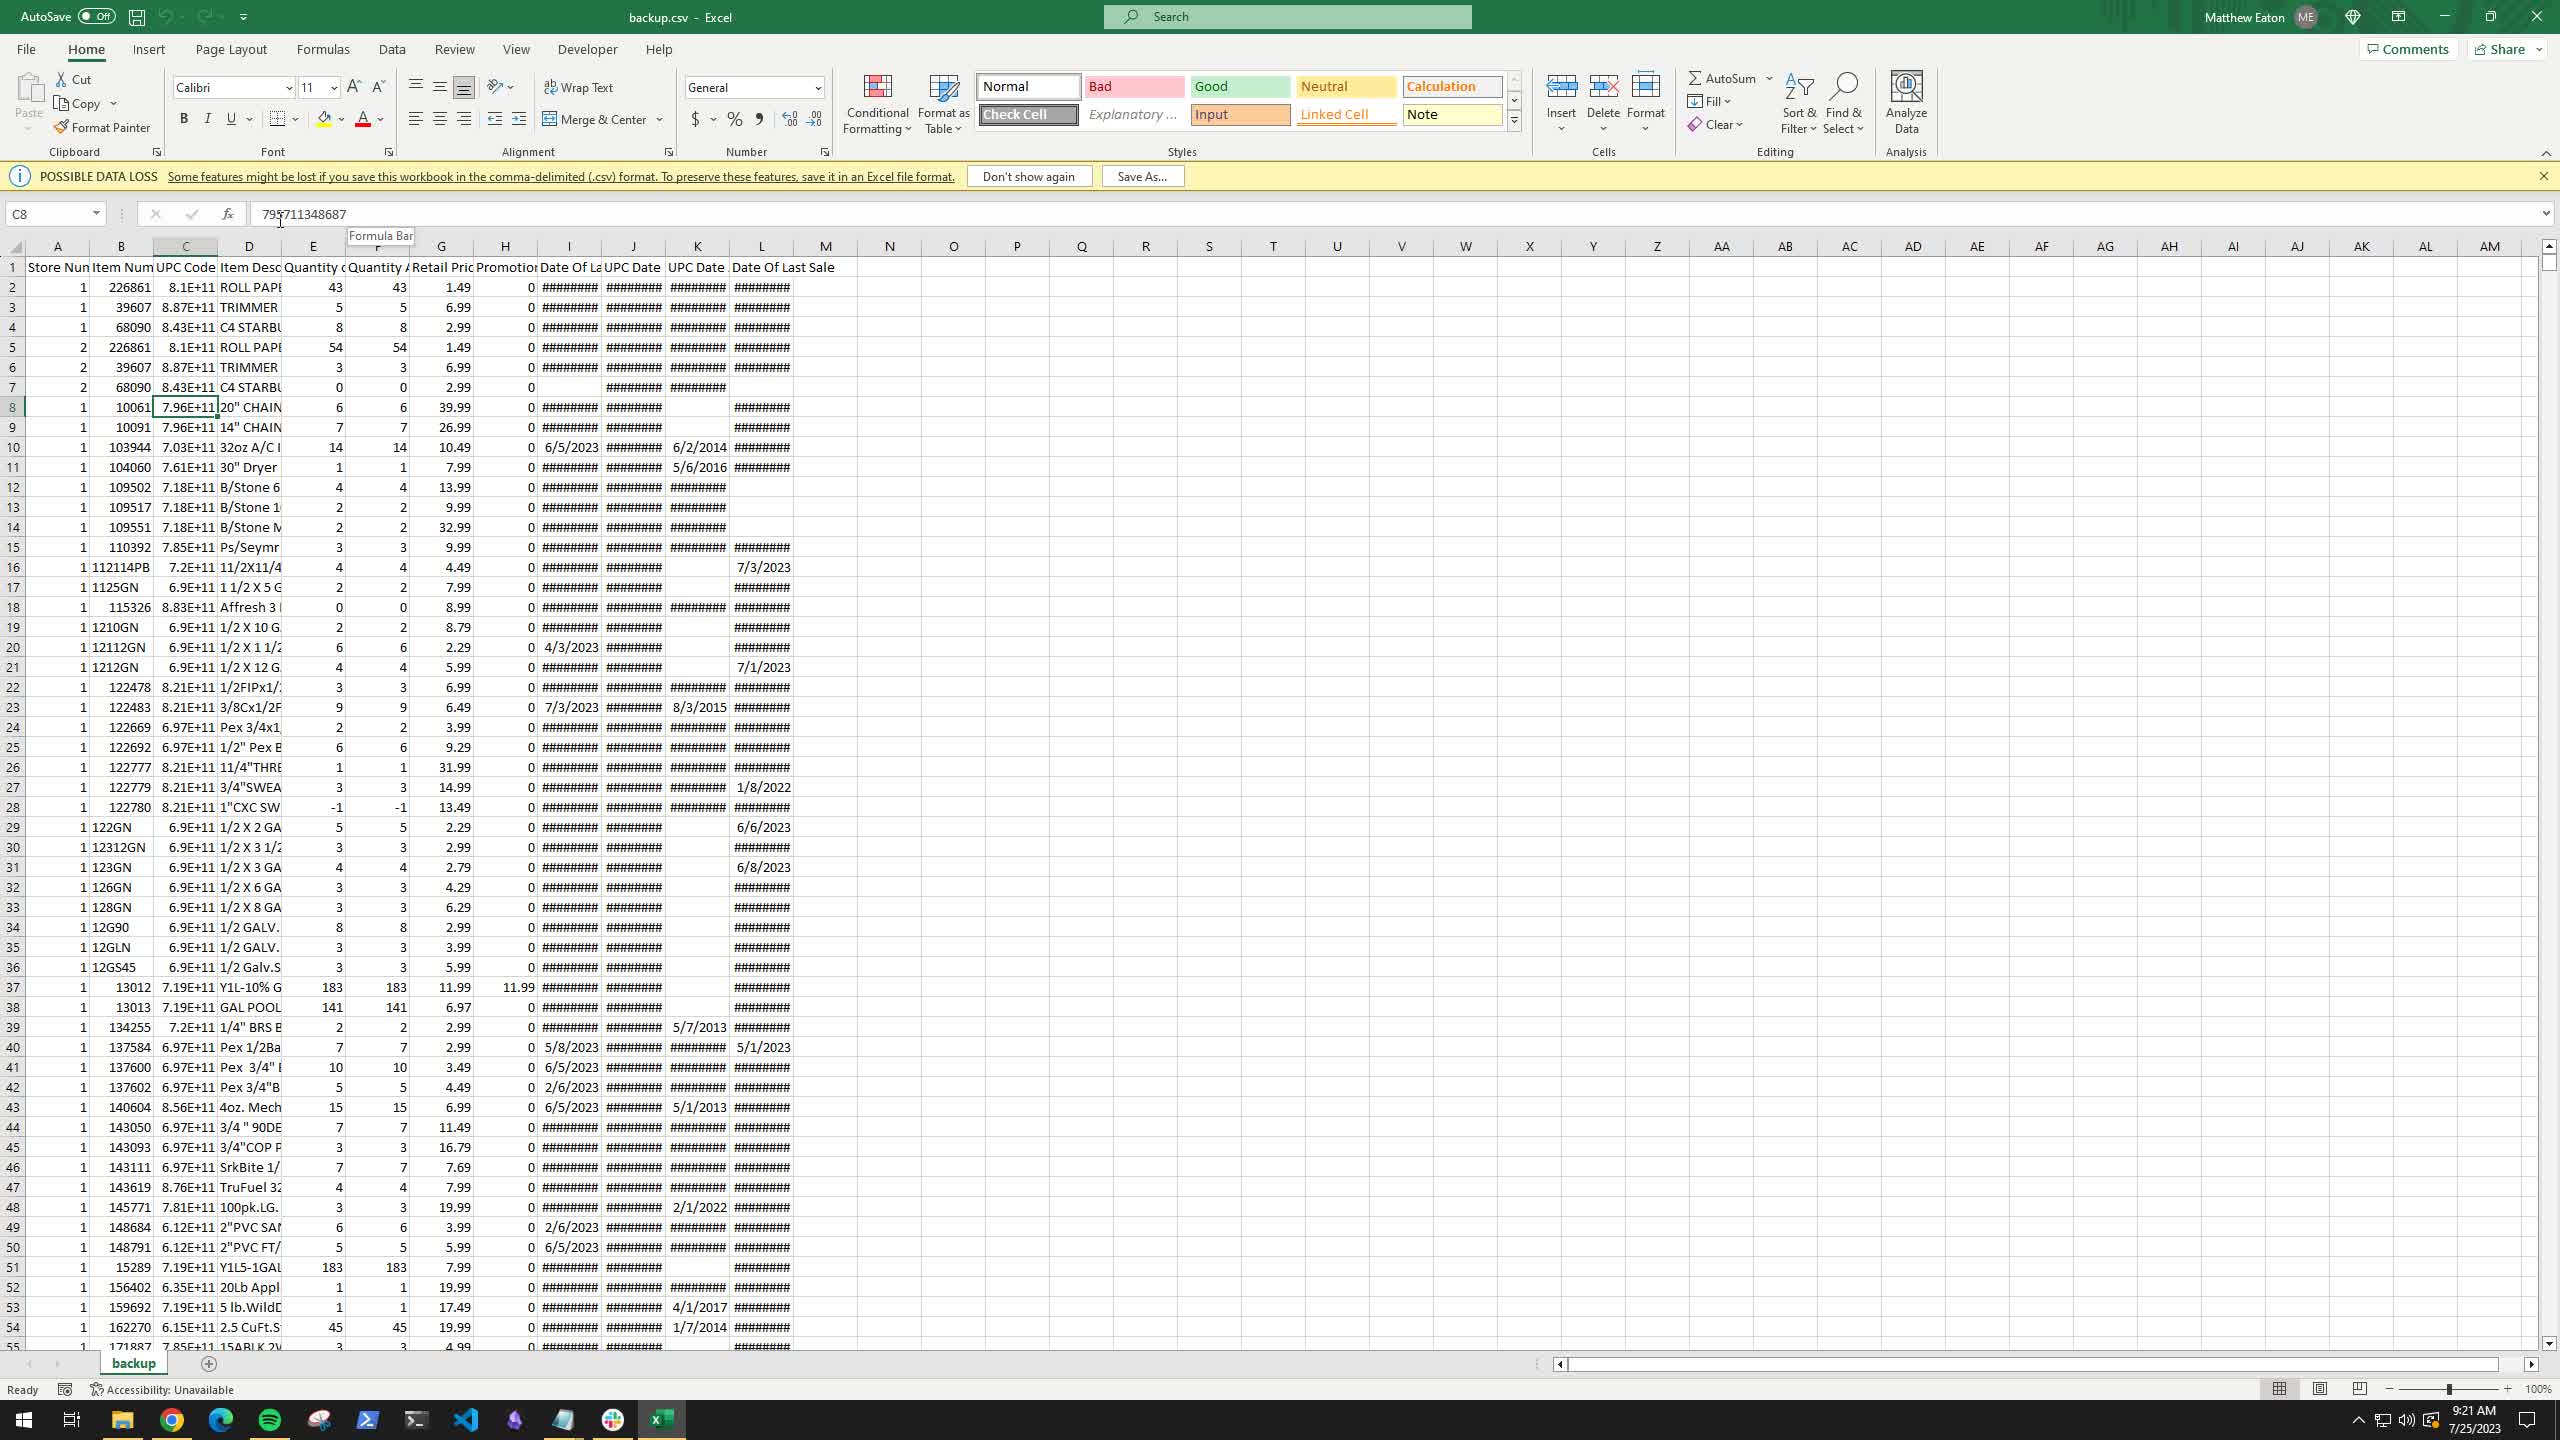2560x1440 pixels.
Task: Click the Format Painter icon
Action: point(62,128)
